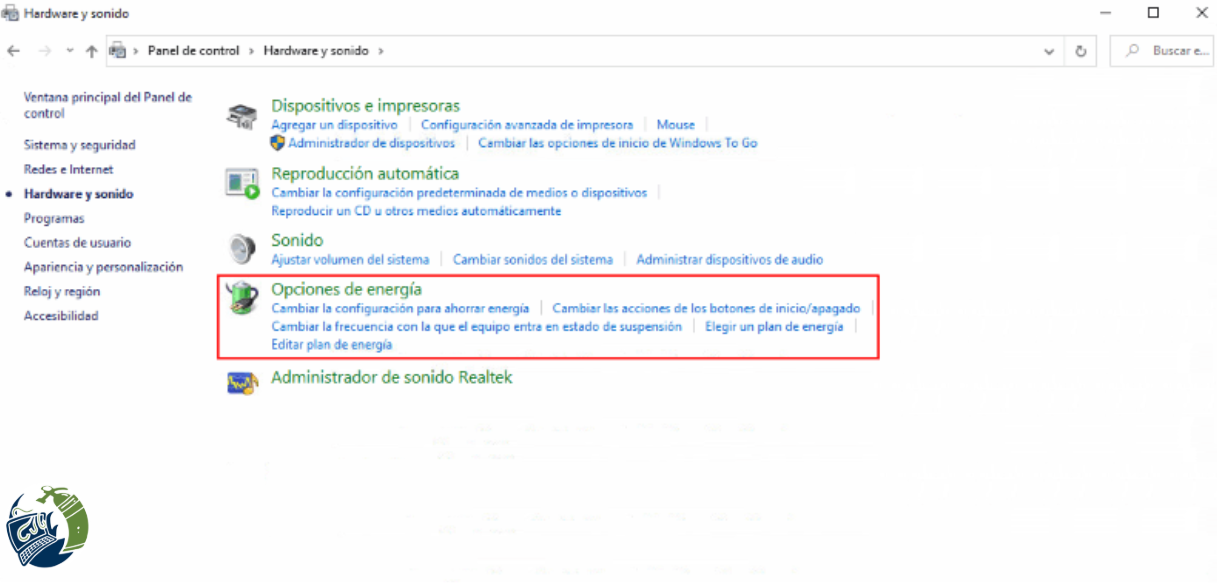Click Cambiar la configuración predeterminada de medios

coord(459,193)
